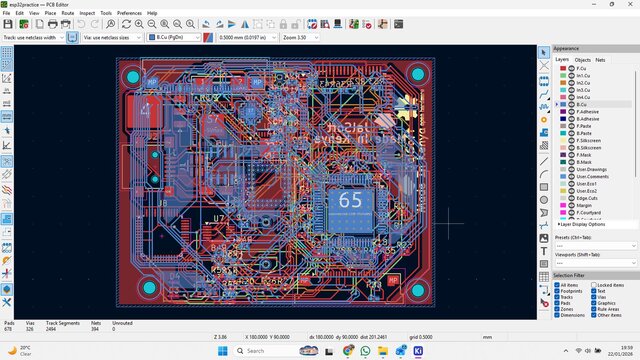Toggle auto track width button
The height and width of the screenshot is (360, 640).
coord(72,38)
